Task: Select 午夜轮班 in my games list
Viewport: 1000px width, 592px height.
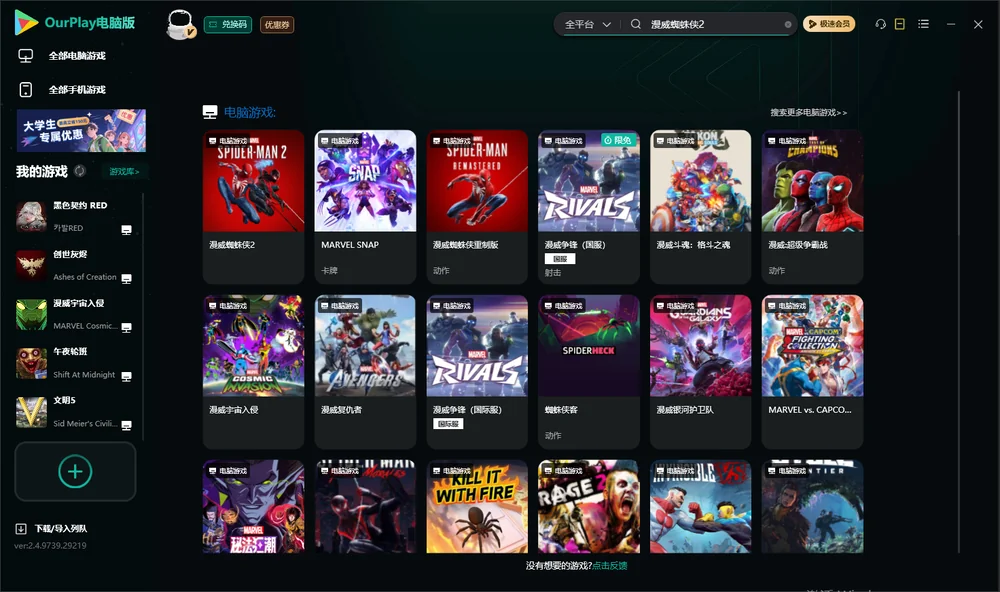Action: (74, 363)
